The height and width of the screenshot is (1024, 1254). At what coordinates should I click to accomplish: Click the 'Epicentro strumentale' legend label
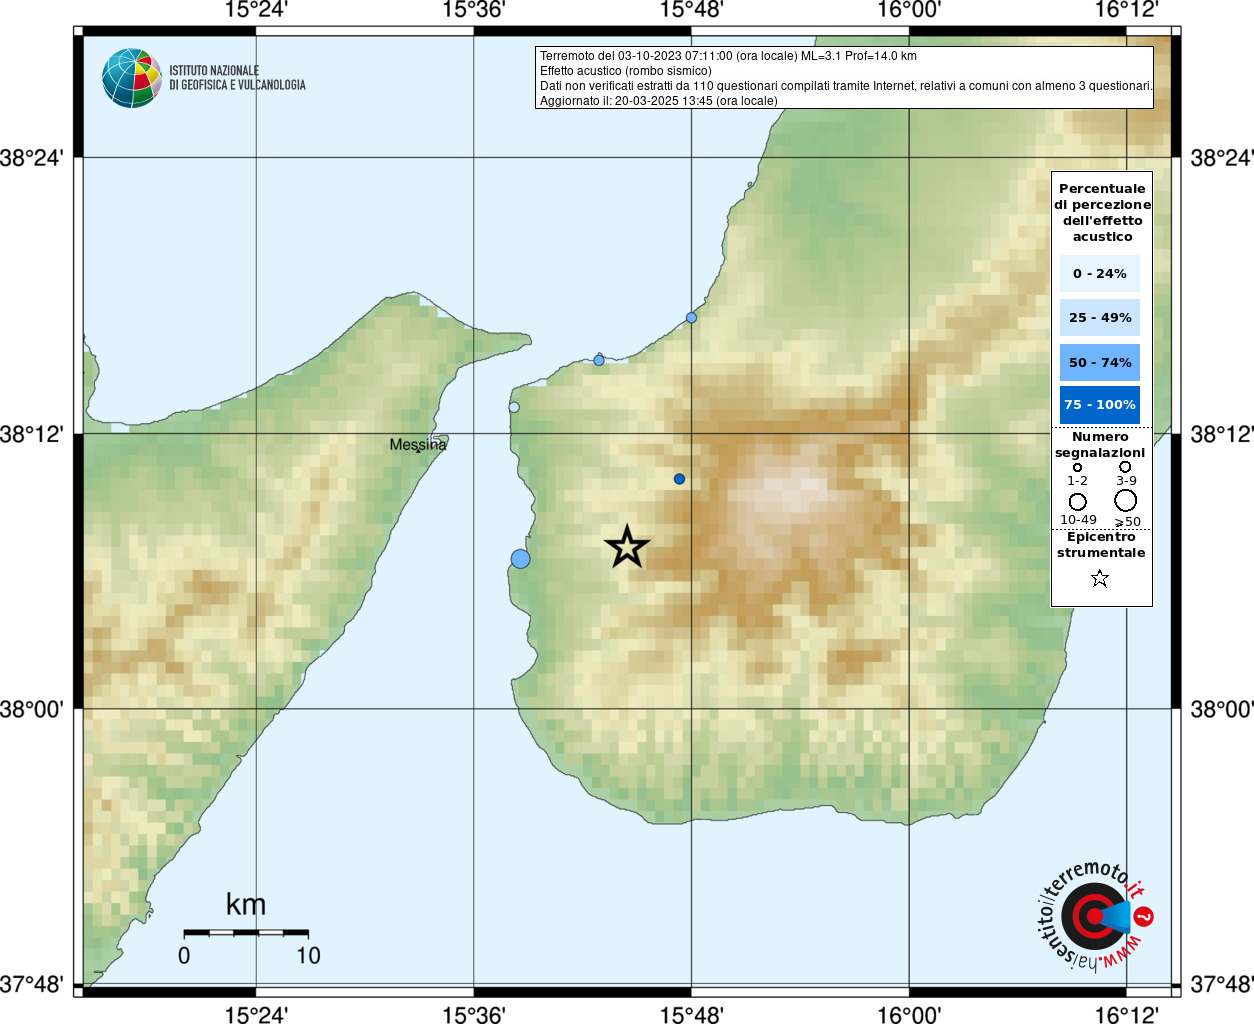[x=1101, y=544]
